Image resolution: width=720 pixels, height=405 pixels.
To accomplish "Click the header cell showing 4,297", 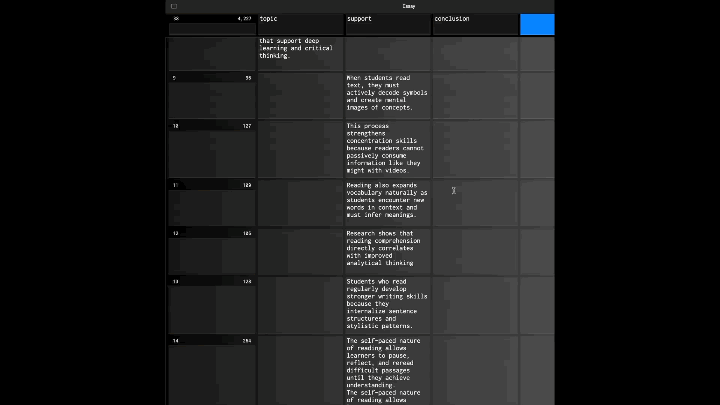I will tap(211, 19).
